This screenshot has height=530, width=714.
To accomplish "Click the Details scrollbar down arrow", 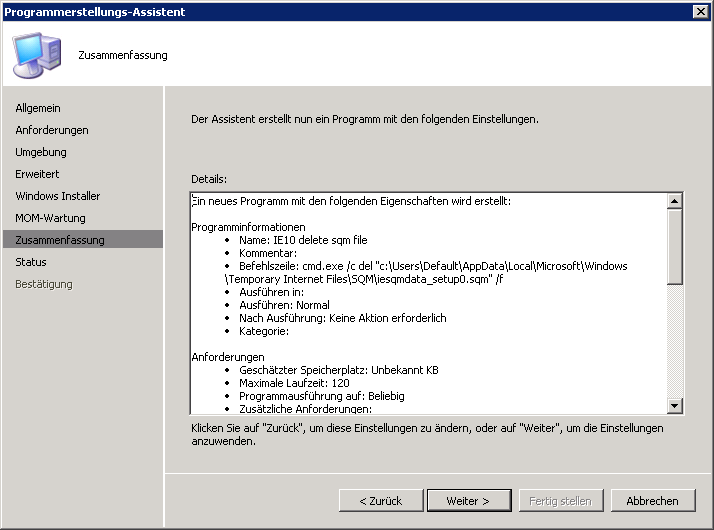I will (x=675, y=405).
